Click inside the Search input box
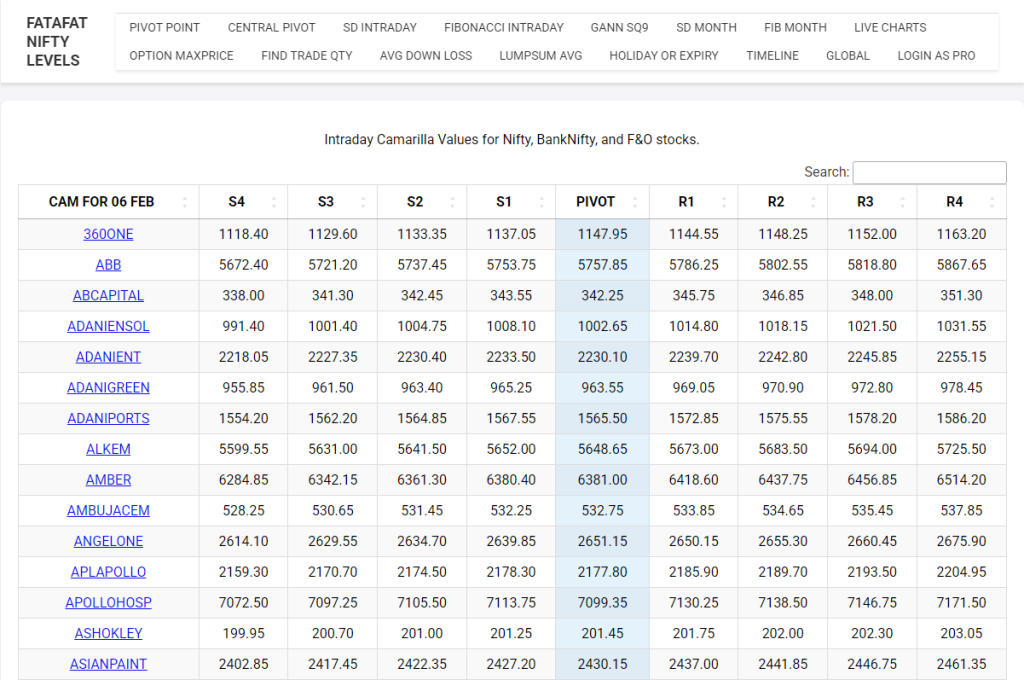The height and width of the screenshot is (680, 1024). [929, 172]
